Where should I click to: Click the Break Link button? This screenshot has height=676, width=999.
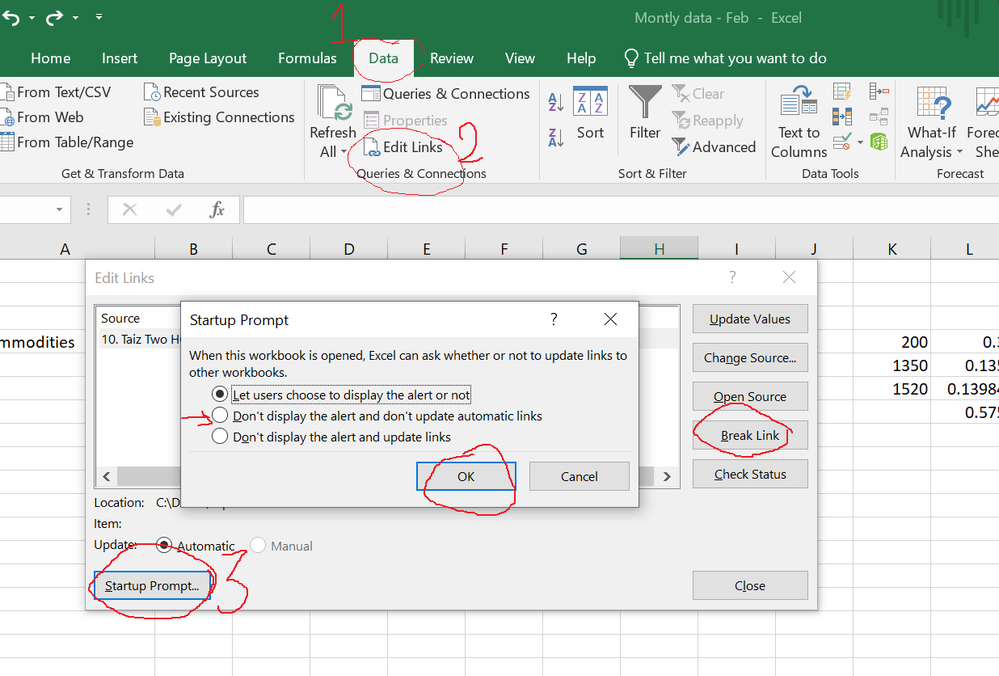point(750,436)
